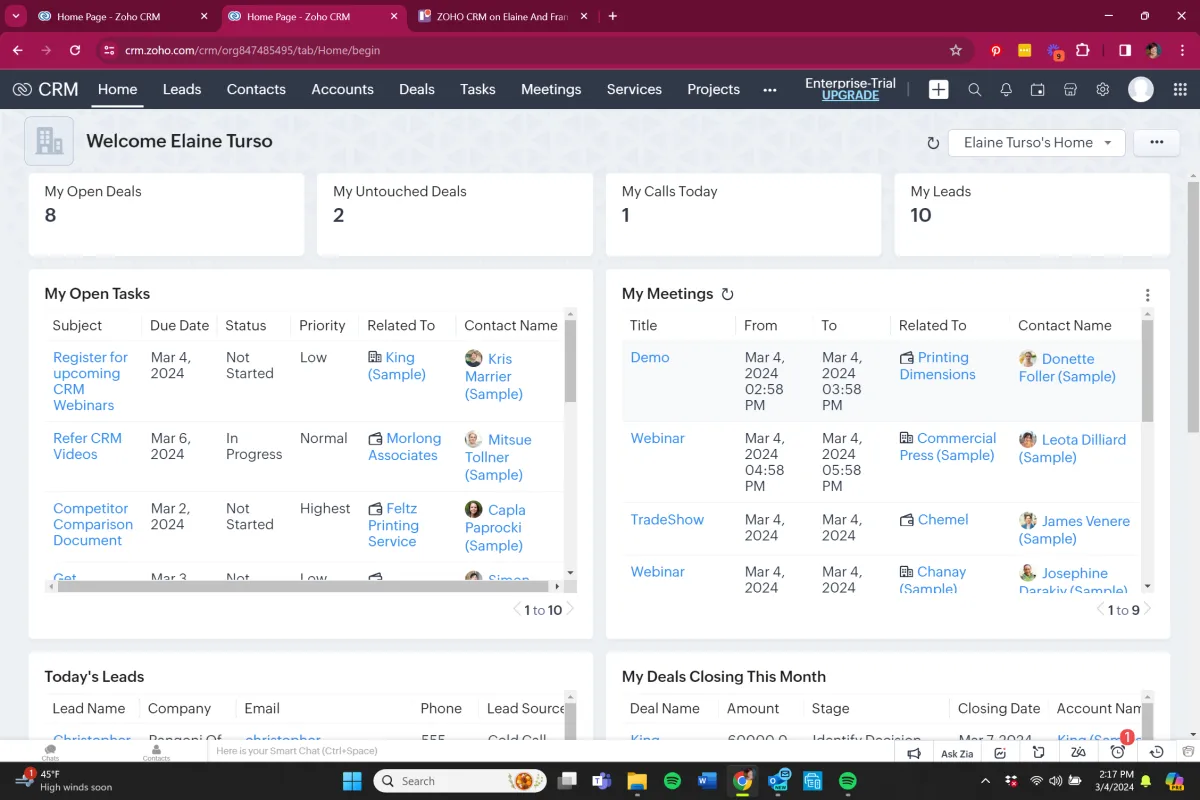Expand Elaine Turso's Home dropdown
1200x800 pixels.
tap(1036, 142)
